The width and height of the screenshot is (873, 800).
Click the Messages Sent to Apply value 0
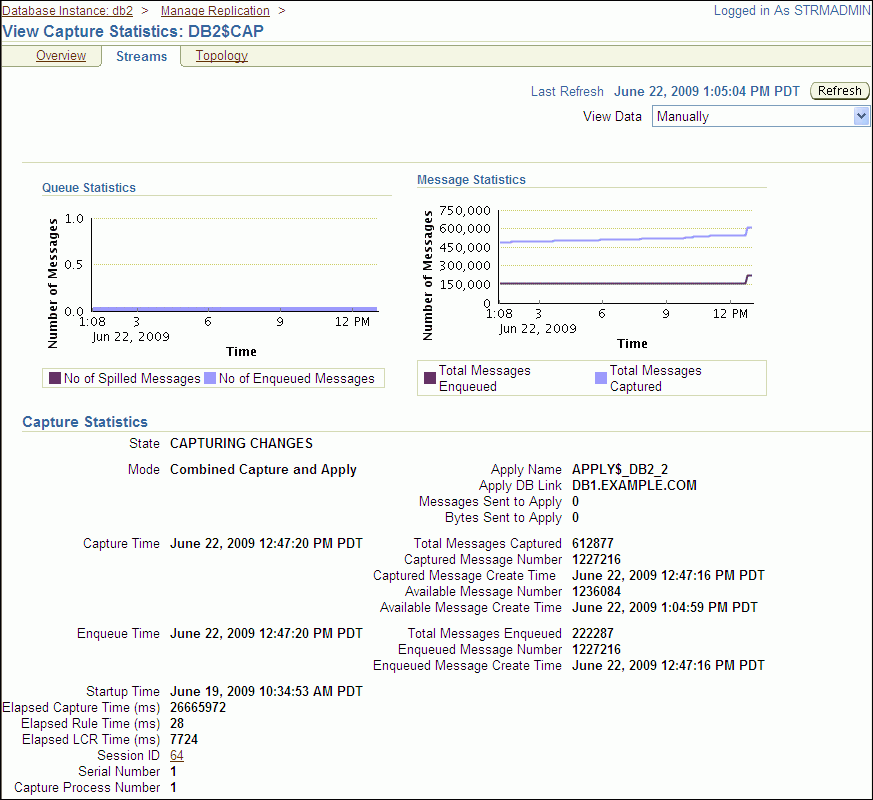[x=576, y=502]
